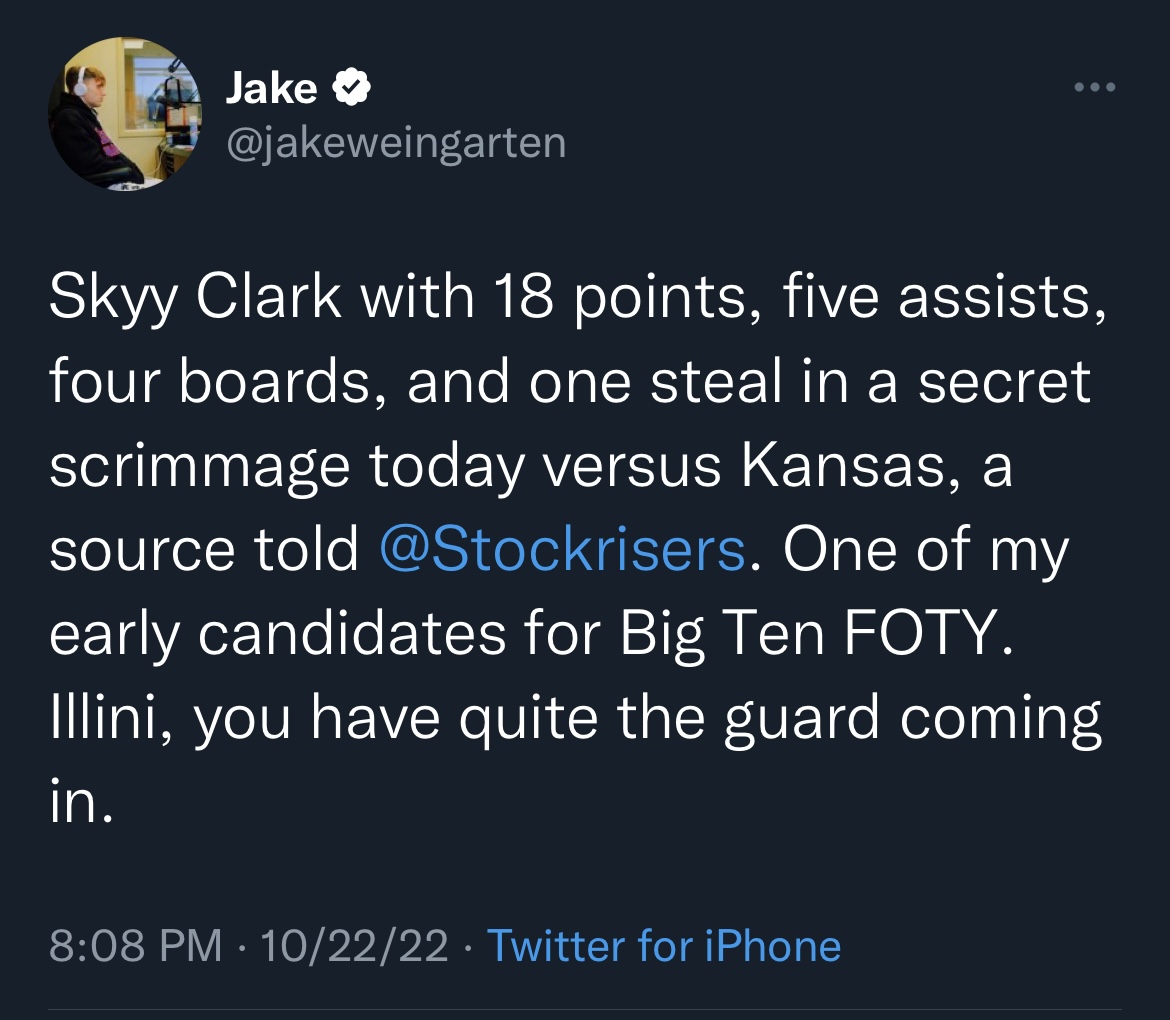Click the blue verified badge beside Jake
The image size is (1170, 1020).
point(351,89)
